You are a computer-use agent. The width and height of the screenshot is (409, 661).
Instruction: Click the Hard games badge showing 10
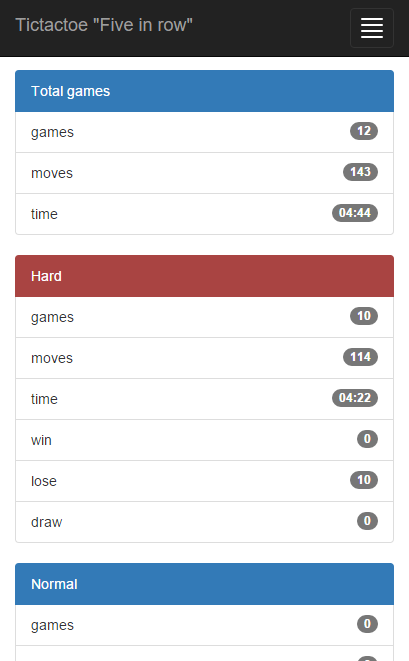(364, 316)
